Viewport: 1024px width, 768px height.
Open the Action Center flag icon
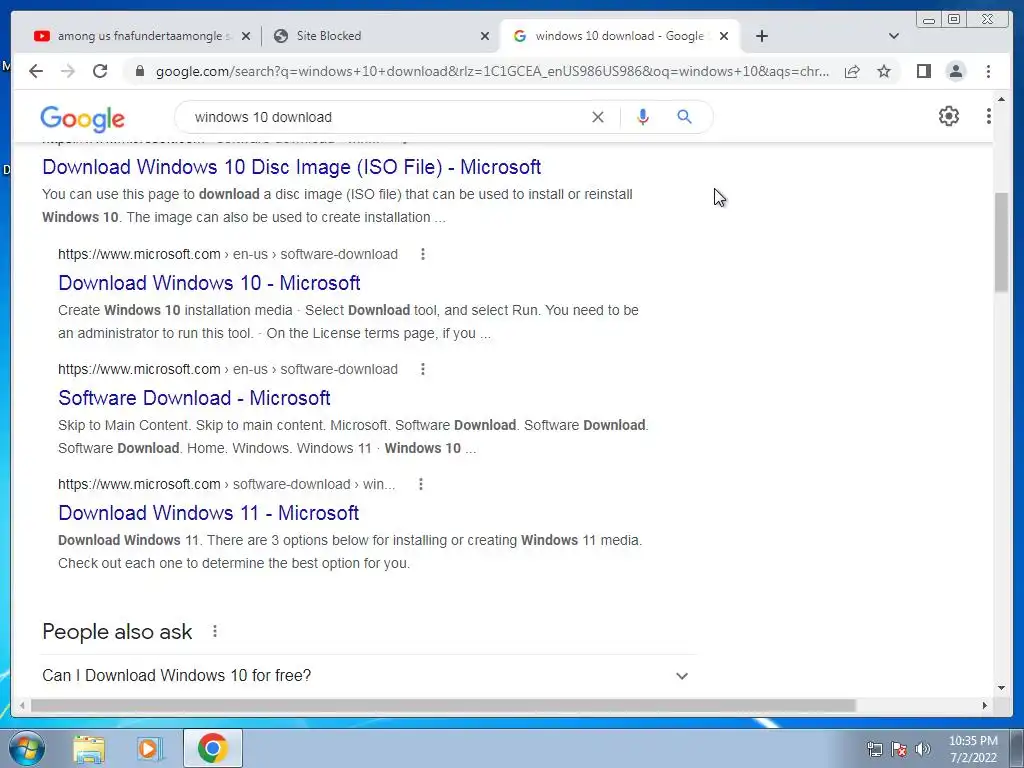tap(899, 749)
